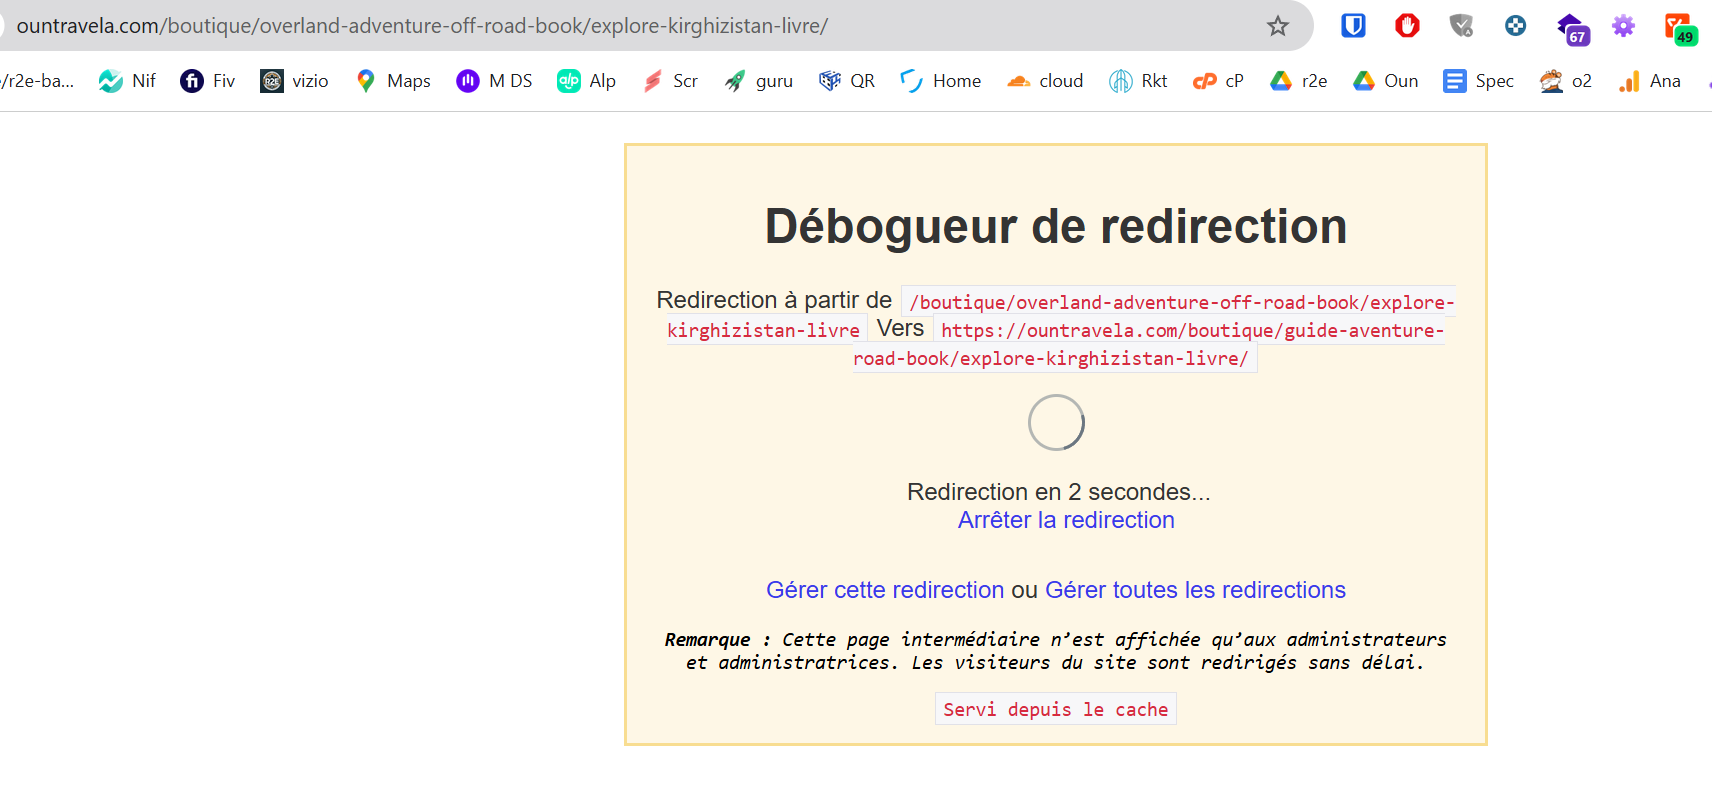
Task: Open the QR bookmark
Action: pos(846,81)
